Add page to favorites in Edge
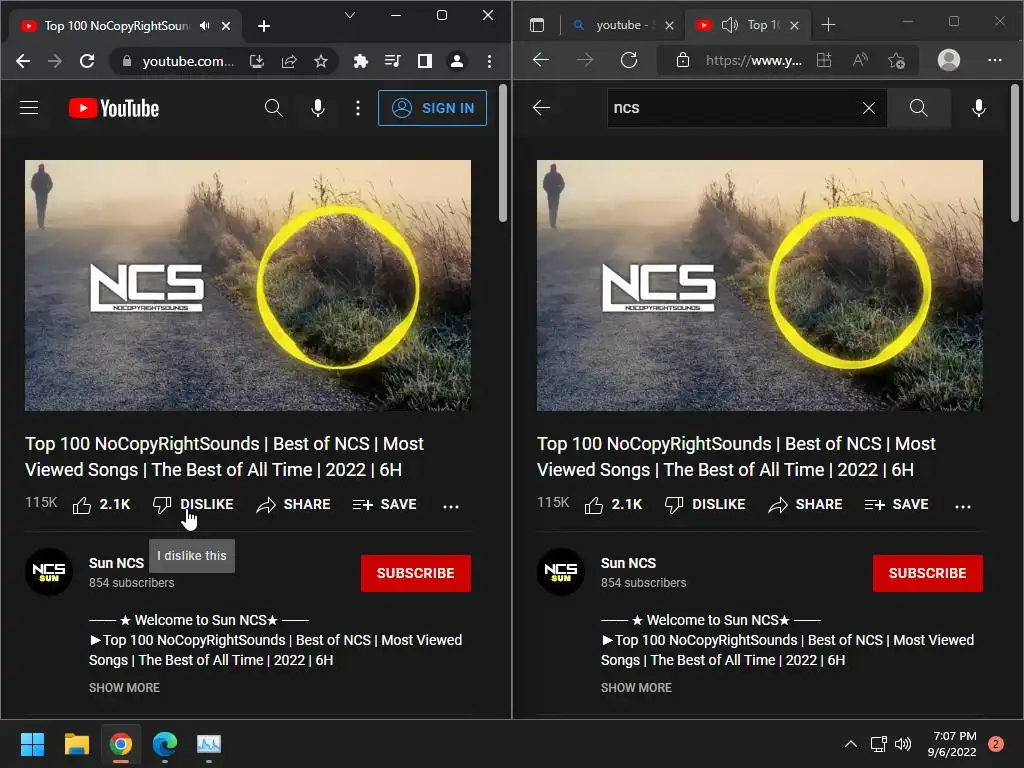This screenshot has width=1024, height=768. click(x=897, y=60)
